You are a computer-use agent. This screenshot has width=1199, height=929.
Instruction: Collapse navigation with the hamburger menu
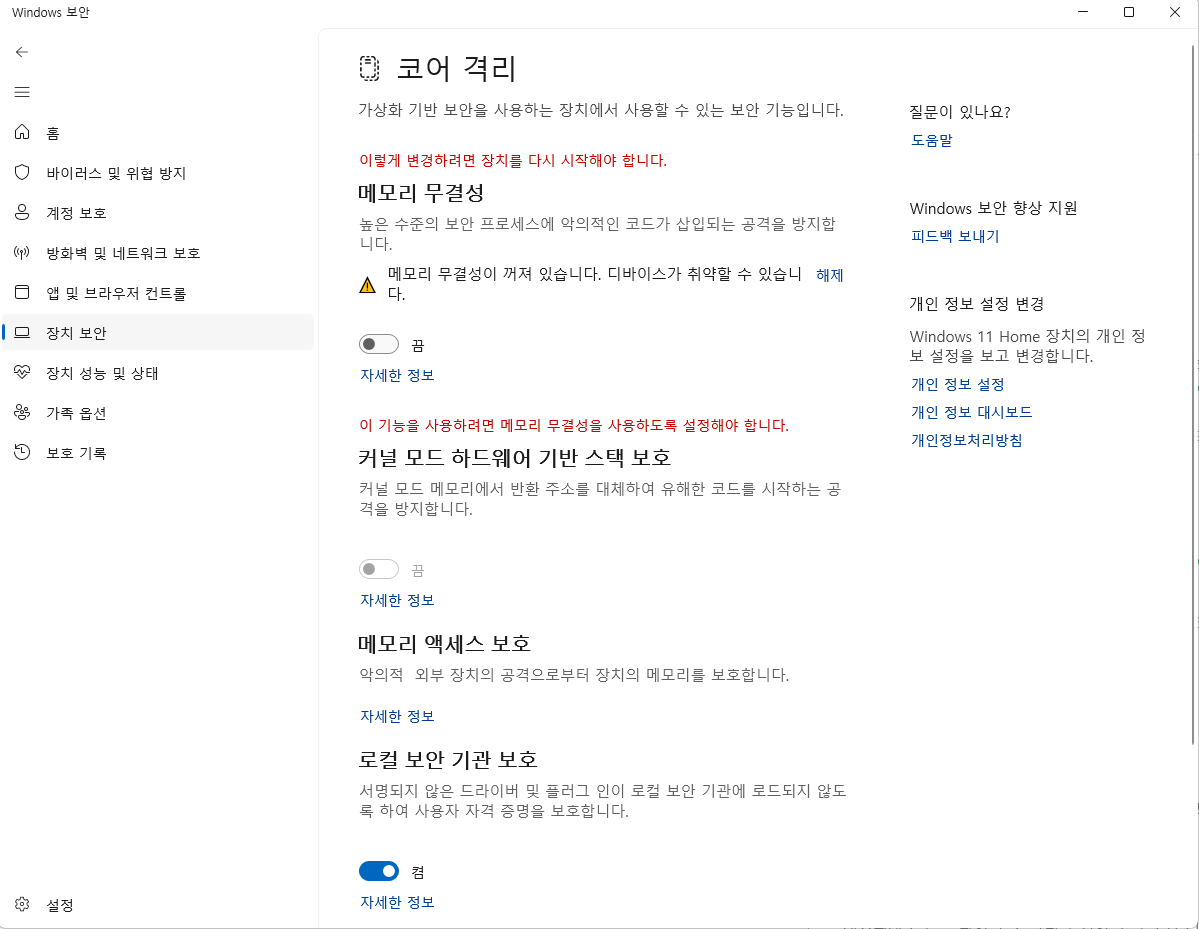[21, 91]
